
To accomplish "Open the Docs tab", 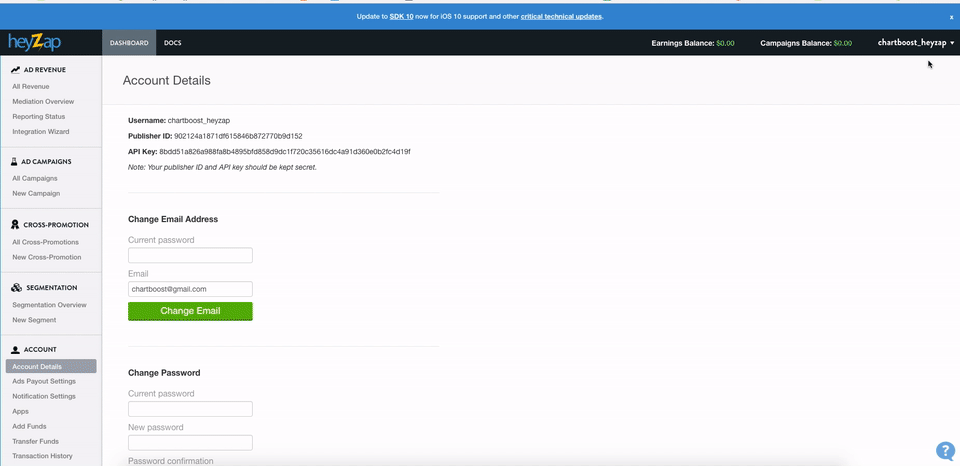I will (173, 43).
